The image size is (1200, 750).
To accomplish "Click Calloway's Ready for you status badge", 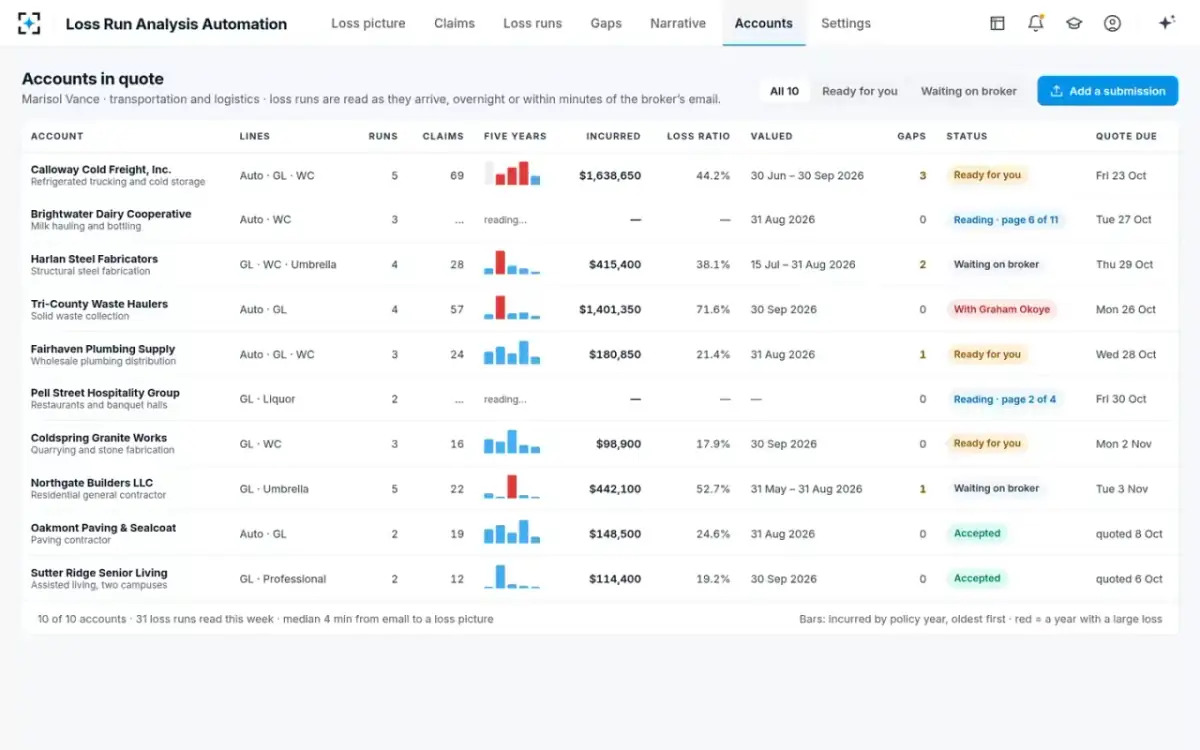I will (987, 175).
